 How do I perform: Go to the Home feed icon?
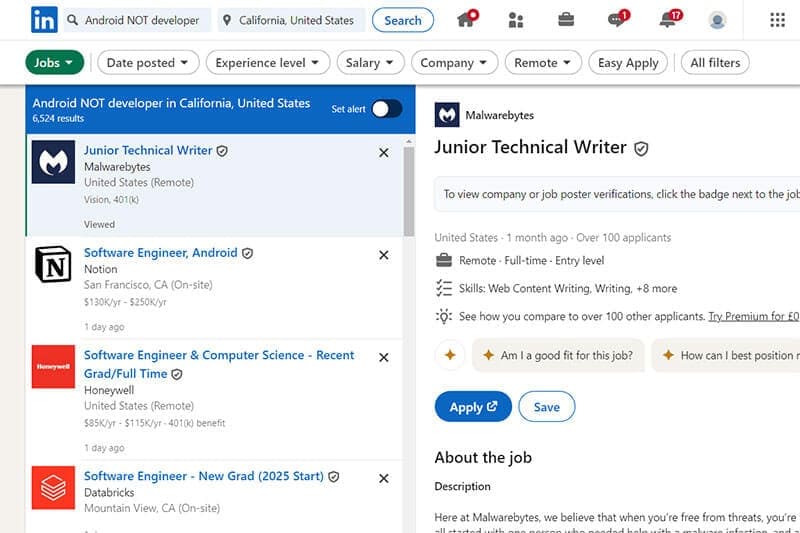tap(466, 19)
